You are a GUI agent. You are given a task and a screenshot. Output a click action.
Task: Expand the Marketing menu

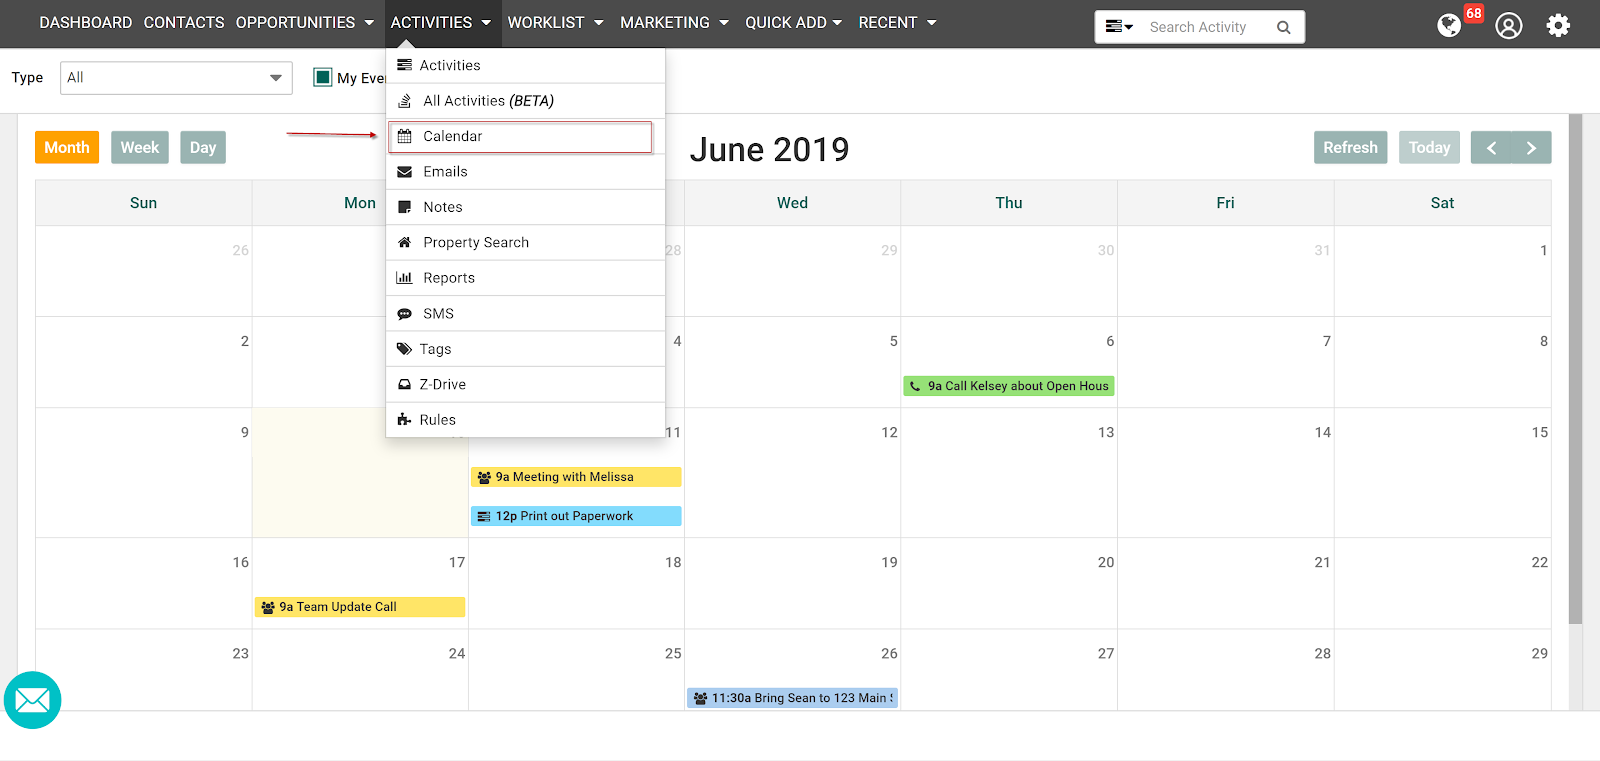[x=674, y=22]
